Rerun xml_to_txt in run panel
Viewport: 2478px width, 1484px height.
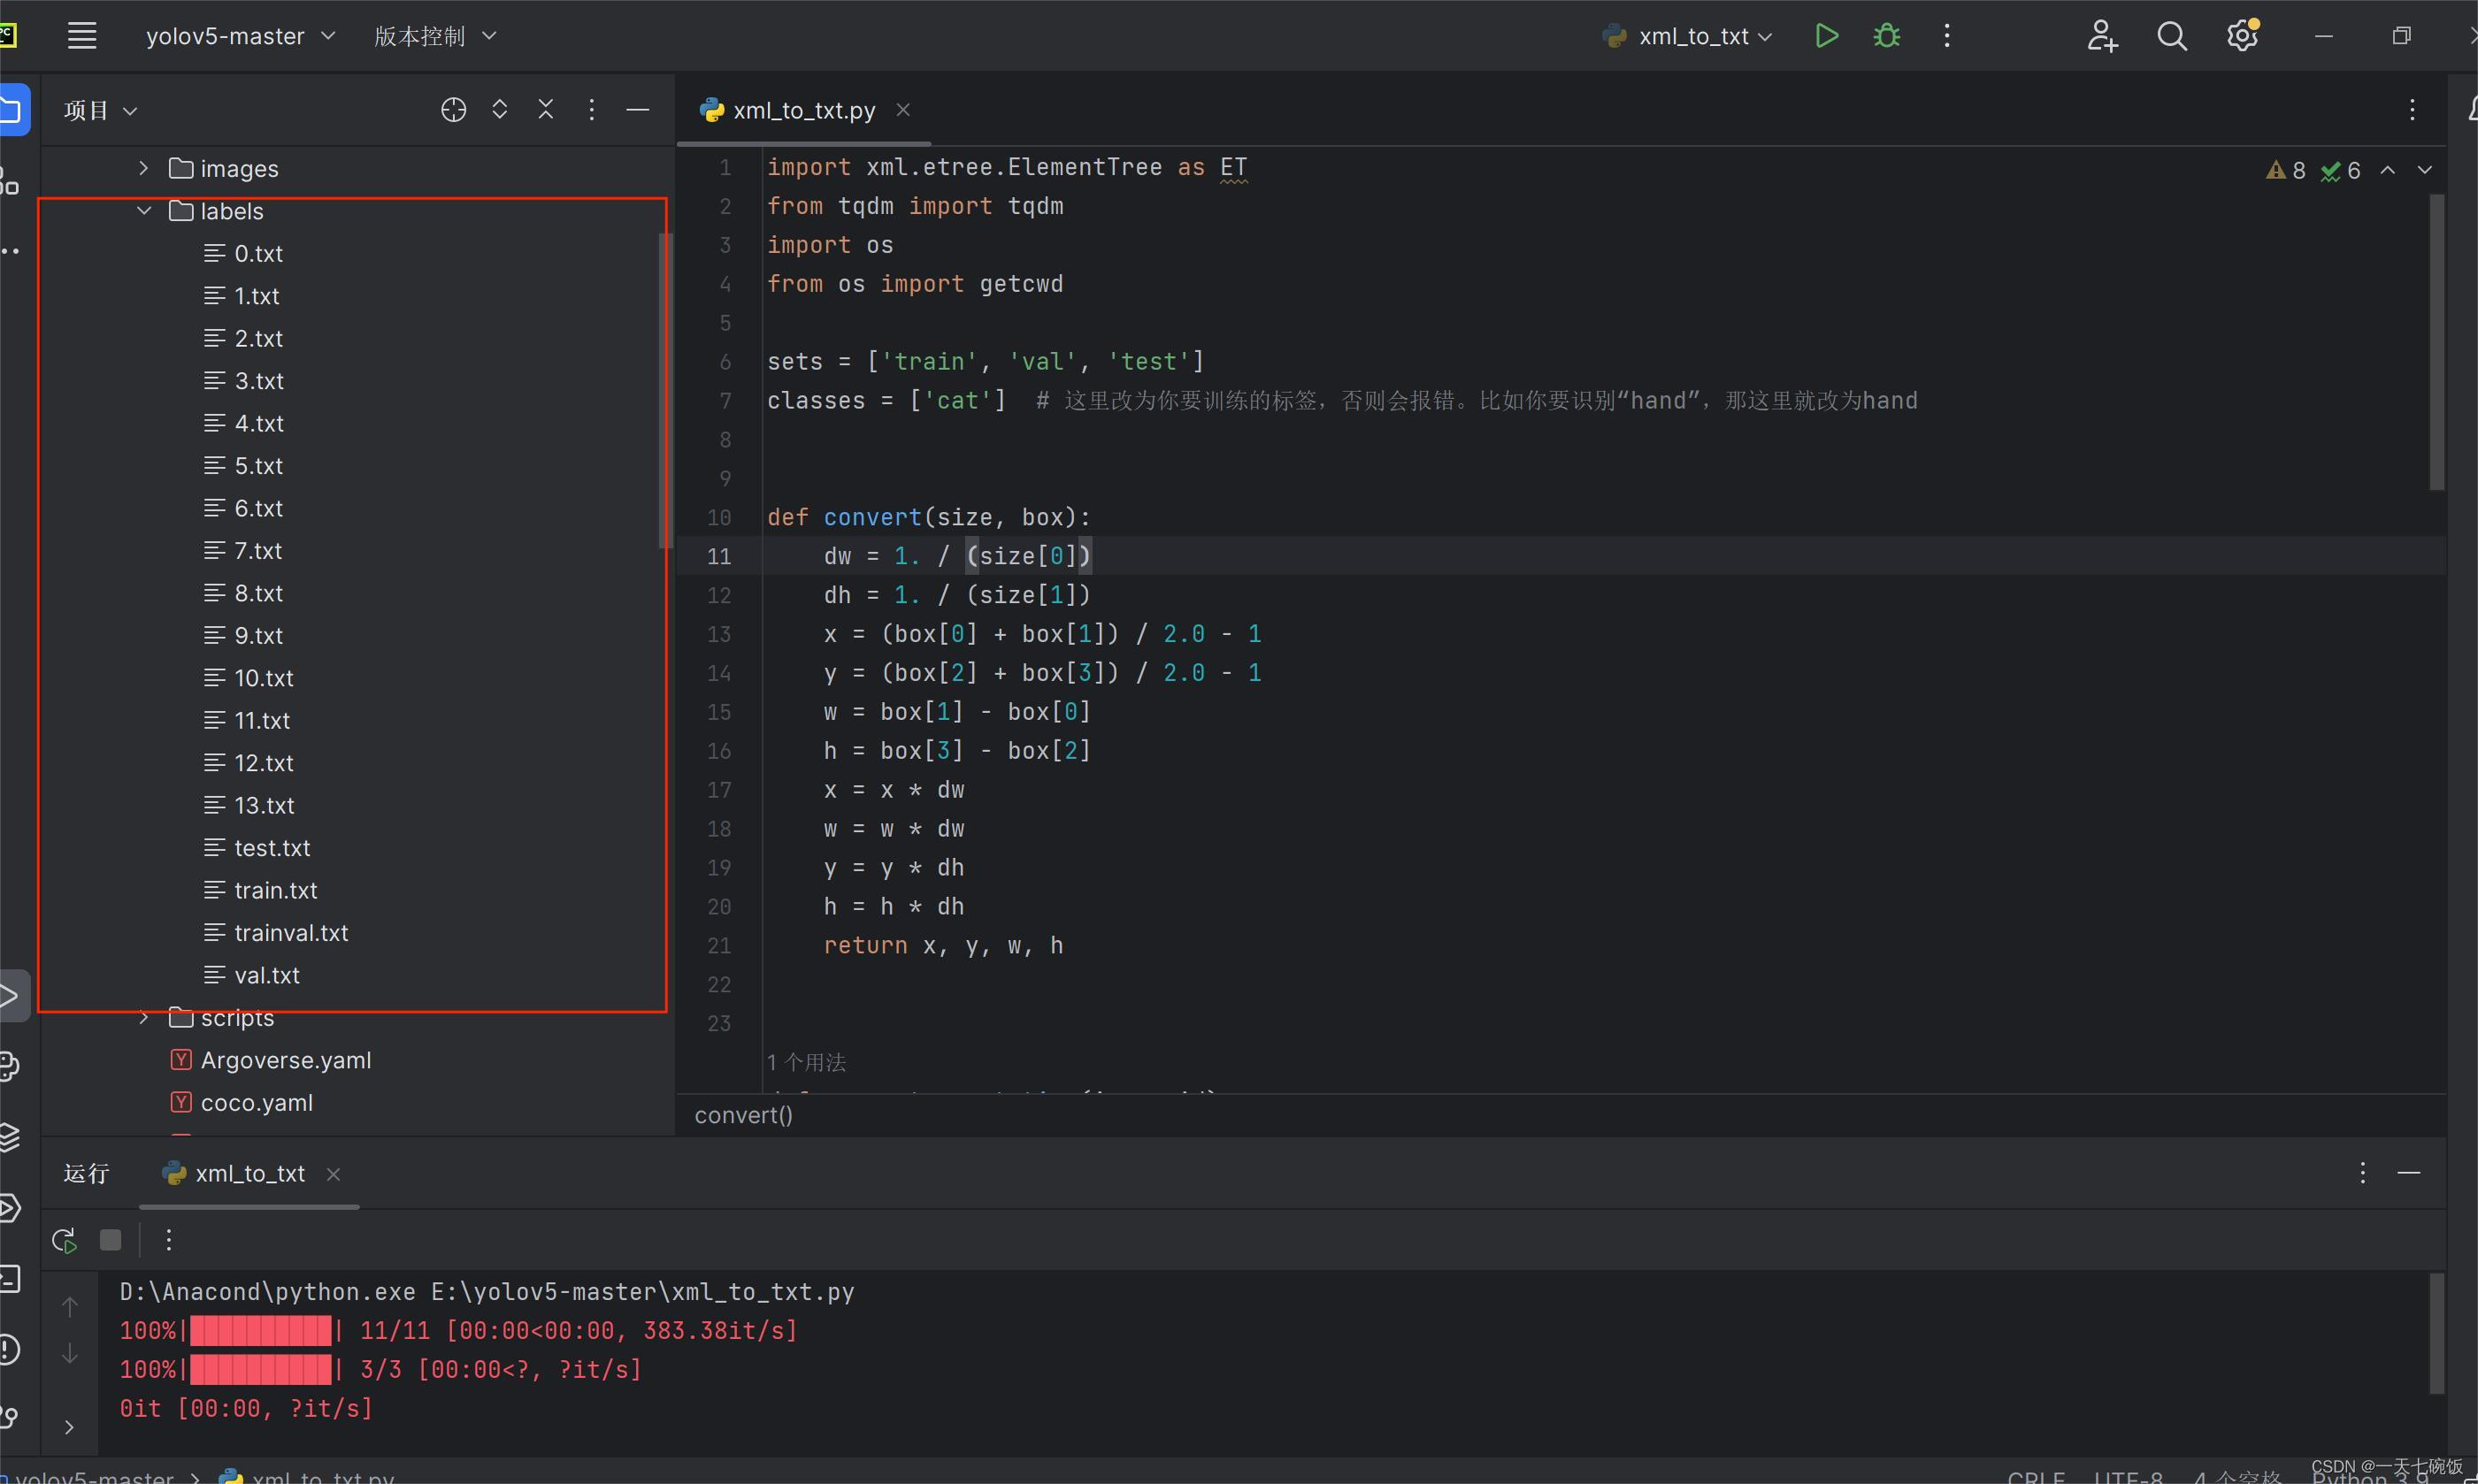(x=65, y=1240)
